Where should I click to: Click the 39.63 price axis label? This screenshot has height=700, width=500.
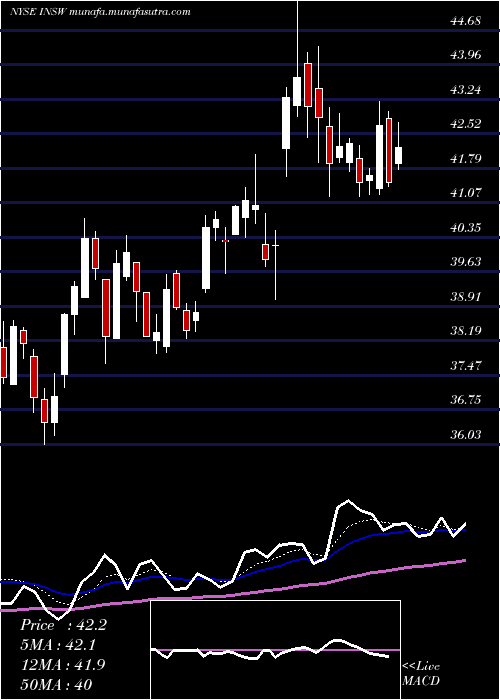465,262
